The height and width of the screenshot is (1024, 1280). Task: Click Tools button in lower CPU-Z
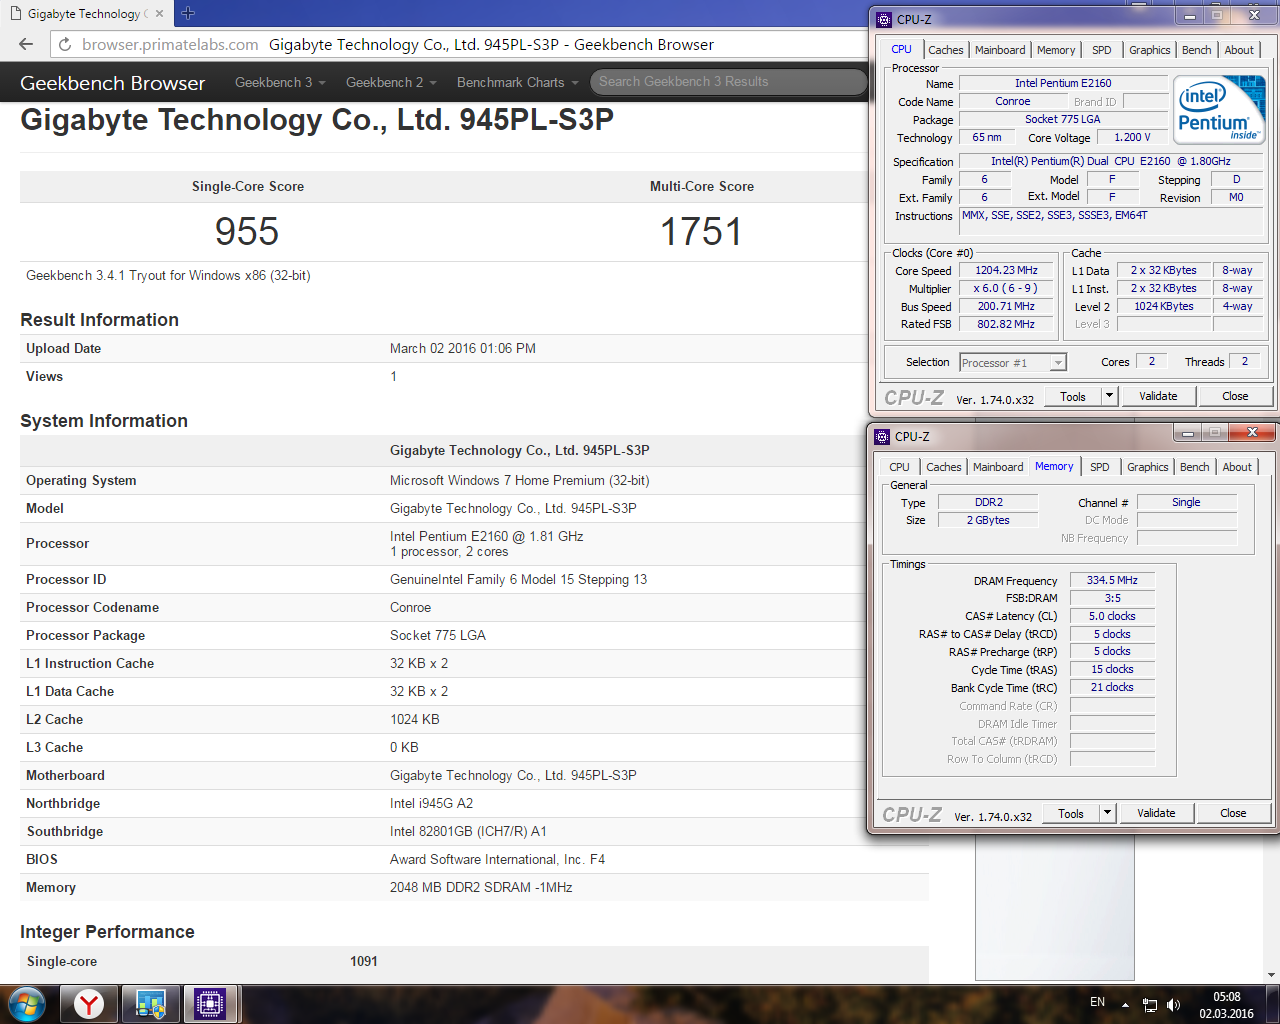[1071, 813]
